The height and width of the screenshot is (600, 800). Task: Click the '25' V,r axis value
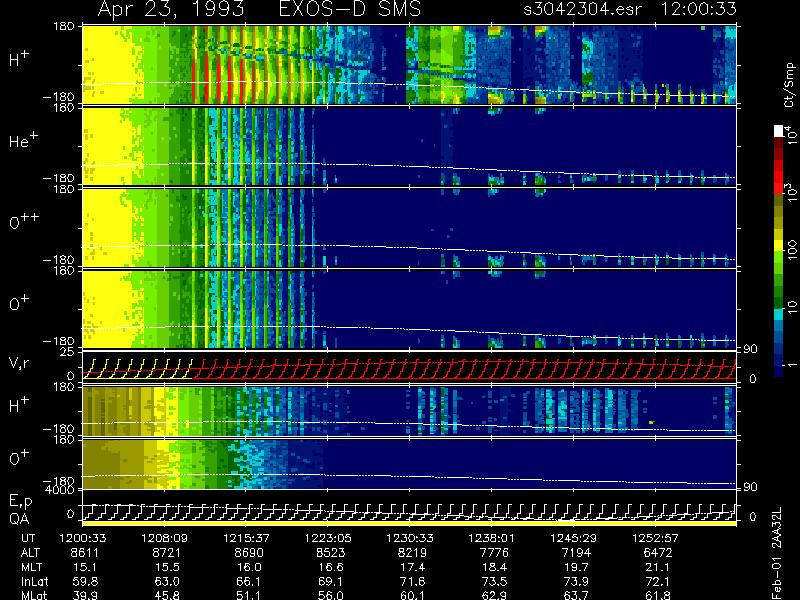69,352
